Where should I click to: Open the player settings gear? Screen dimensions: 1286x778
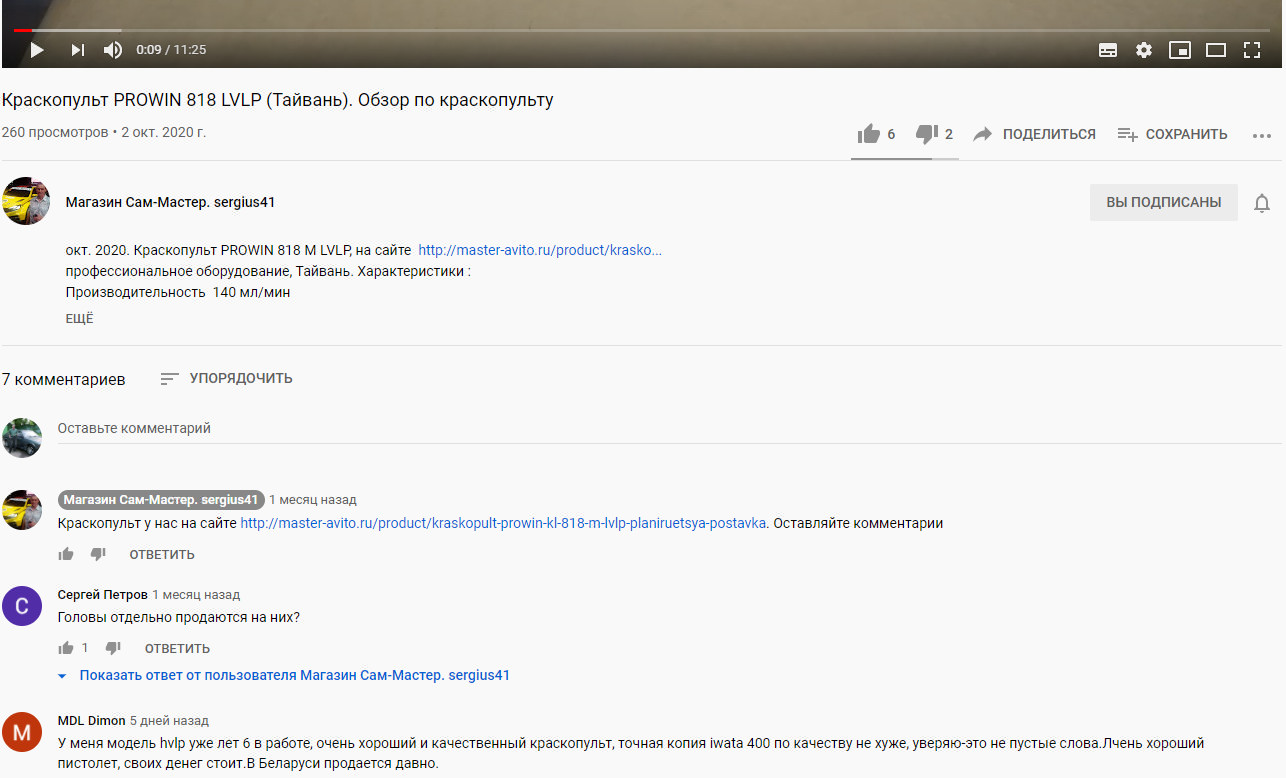pos(1144,50)
